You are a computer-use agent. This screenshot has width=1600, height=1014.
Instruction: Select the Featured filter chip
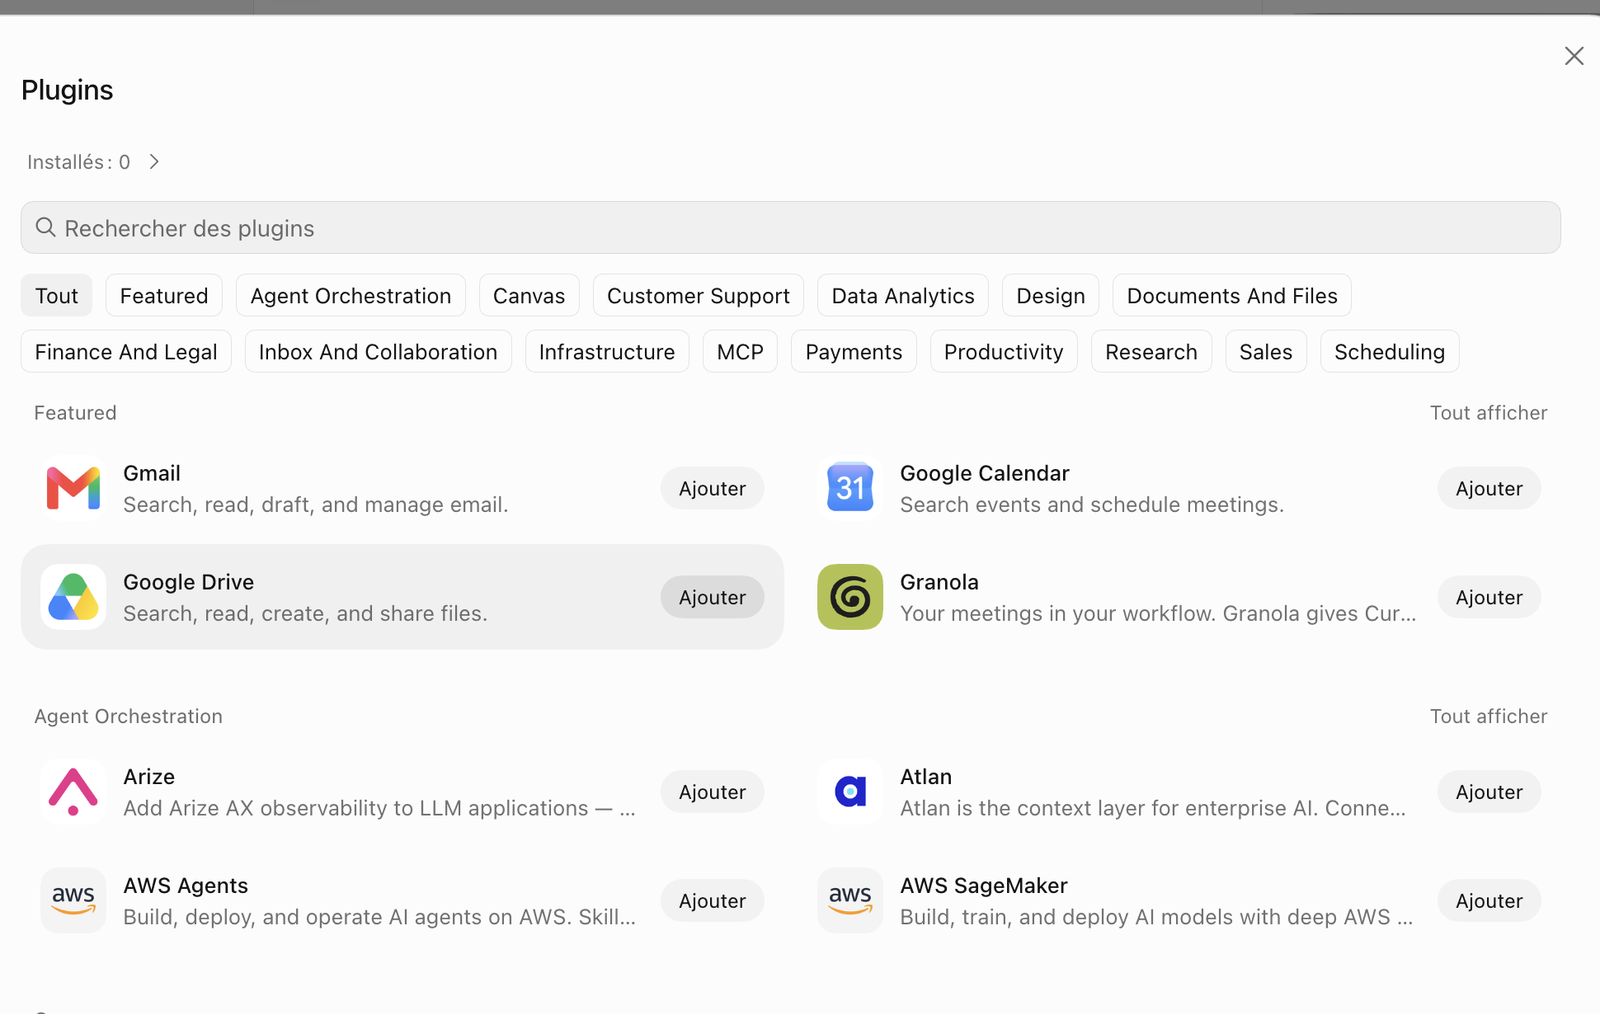pos(164,296)
